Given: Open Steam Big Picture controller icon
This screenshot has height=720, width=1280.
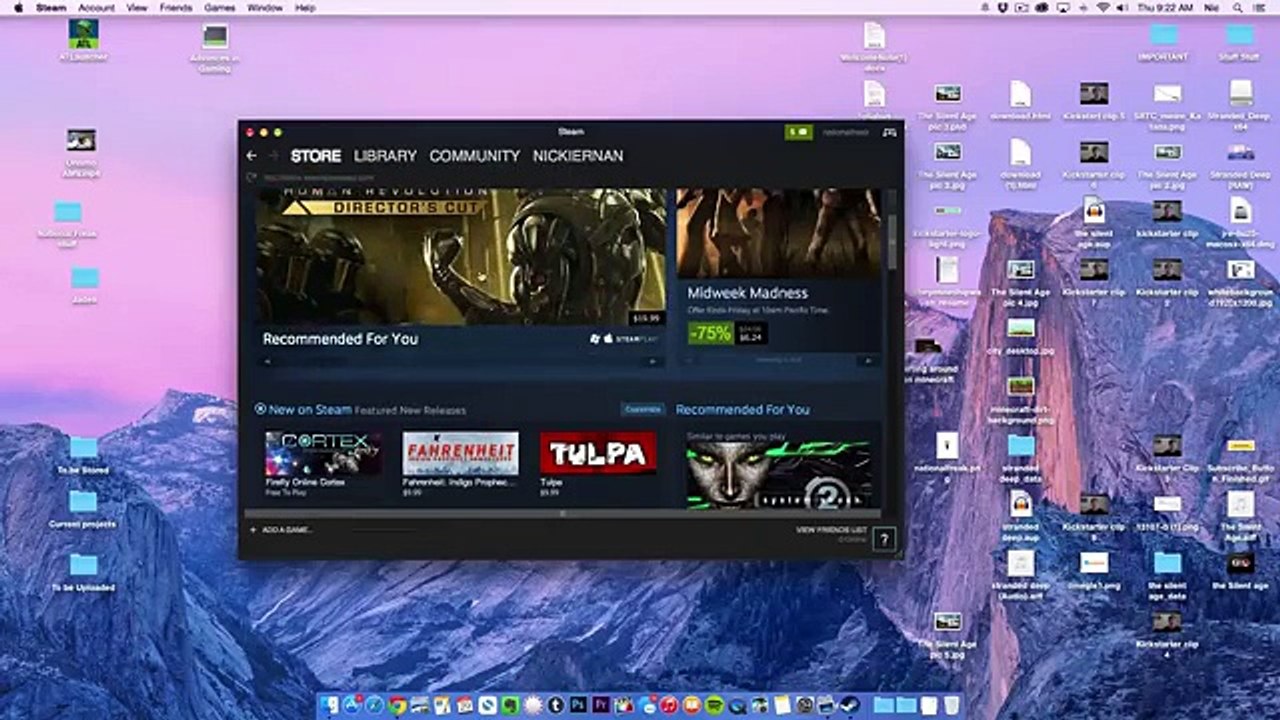Looking at the screenshot, I should click(x=889, y=132).
